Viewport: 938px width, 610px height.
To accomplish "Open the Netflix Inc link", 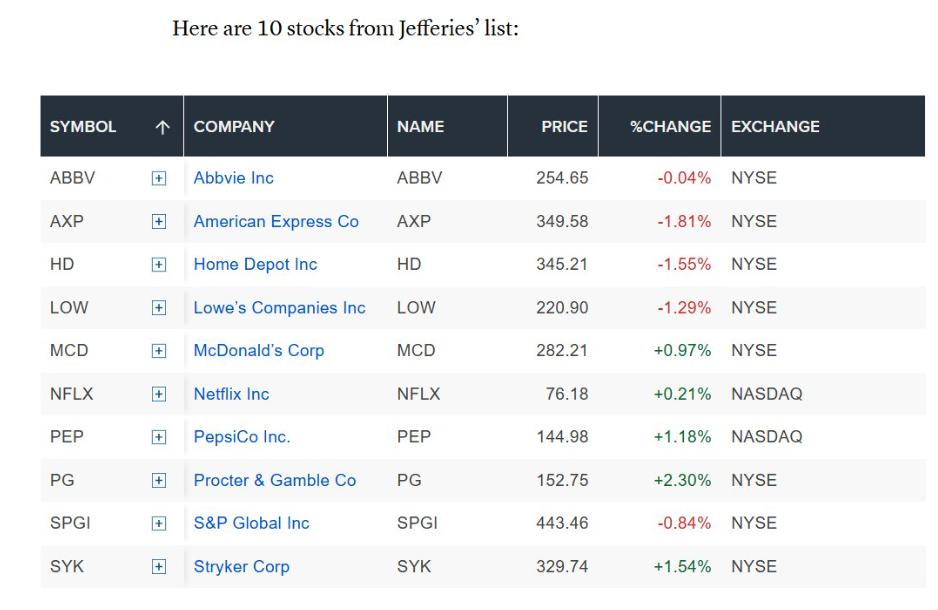I will 231,394.
